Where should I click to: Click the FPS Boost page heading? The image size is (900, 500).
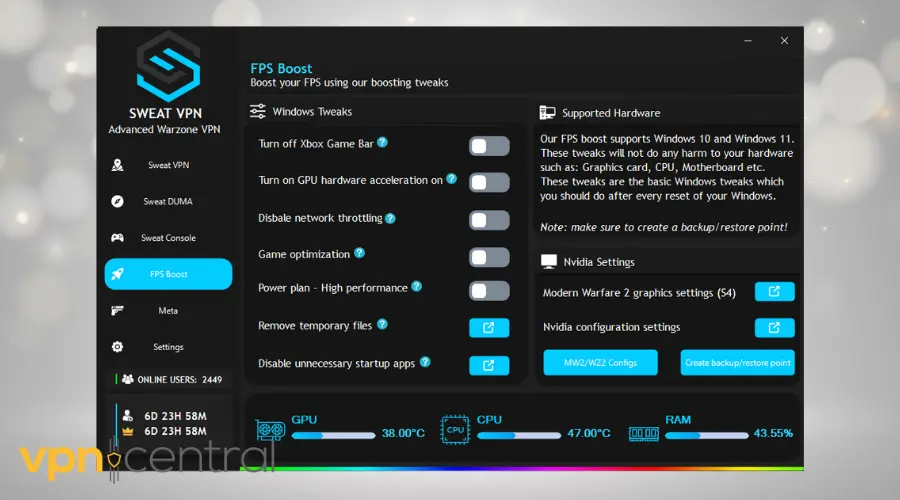[x=281, y=68]
